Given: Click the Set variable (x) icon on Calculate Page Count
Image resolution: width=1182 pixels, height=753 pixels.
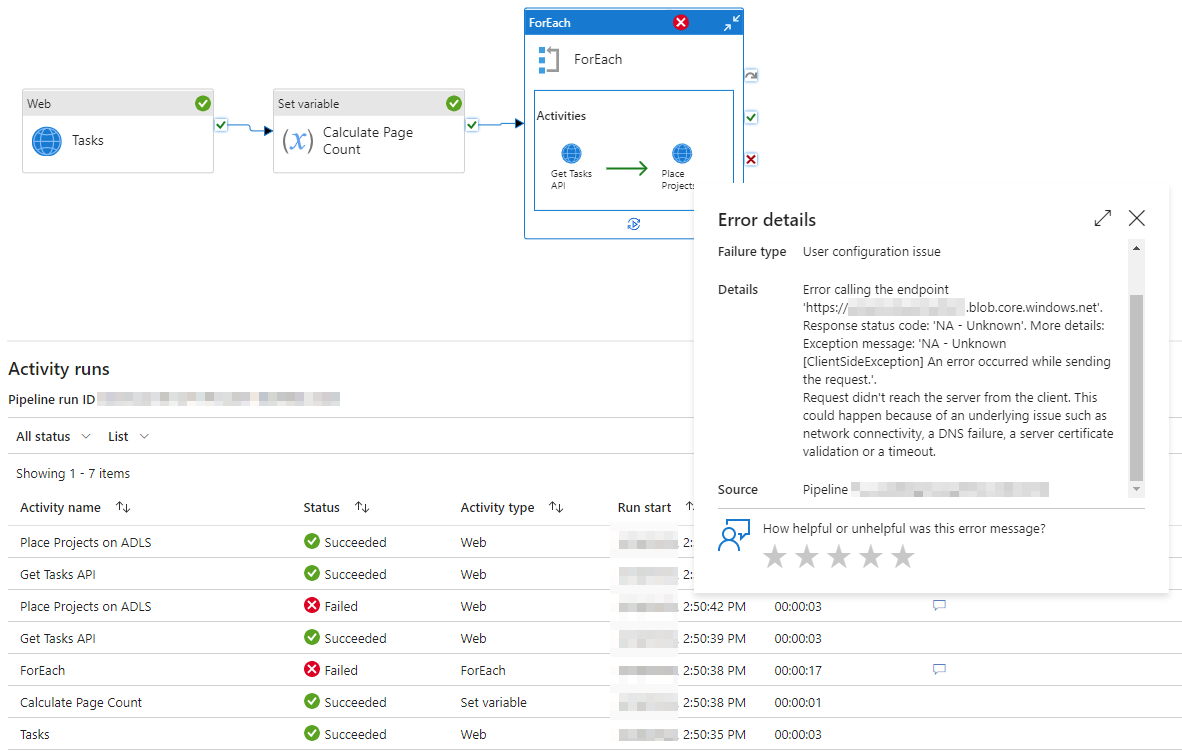Looking at the screenshot, I should [297, 141].
